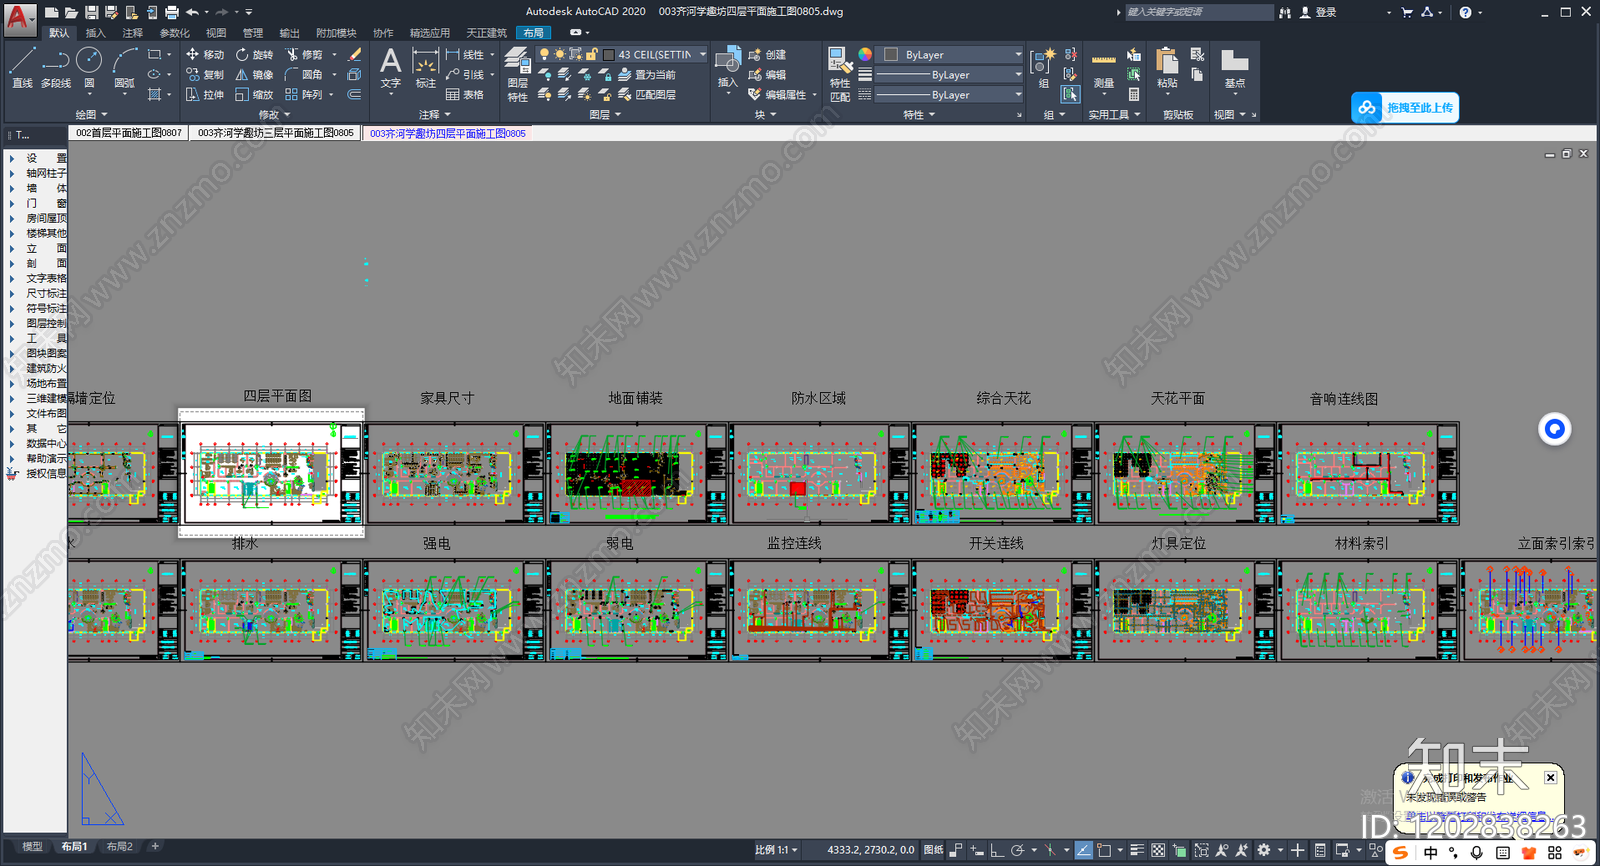Open Layer Properties (图层特性) manager
The image size is (1600, 866).
(517, 74)
